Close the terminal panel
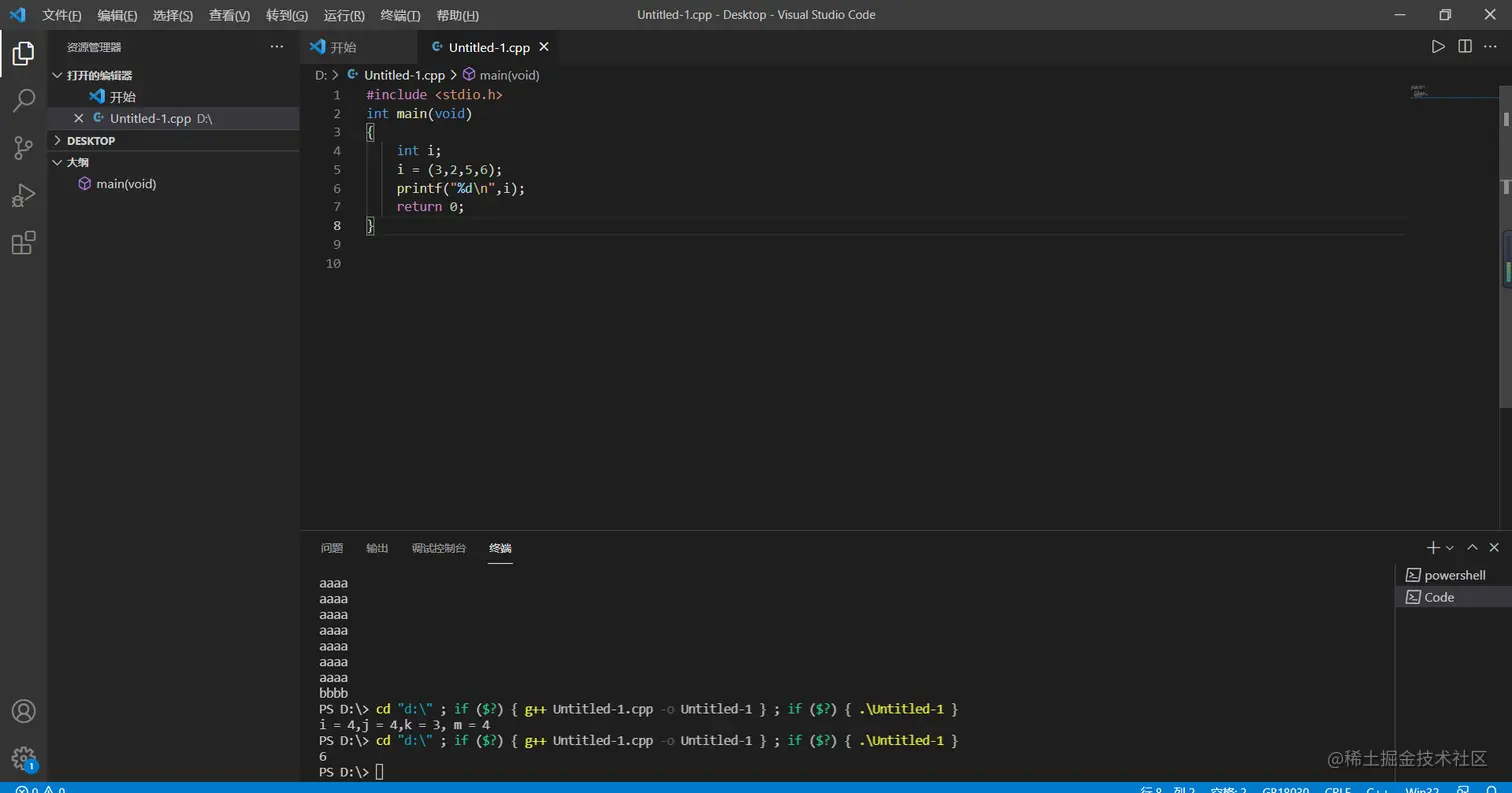 (x=1494, y=548)
